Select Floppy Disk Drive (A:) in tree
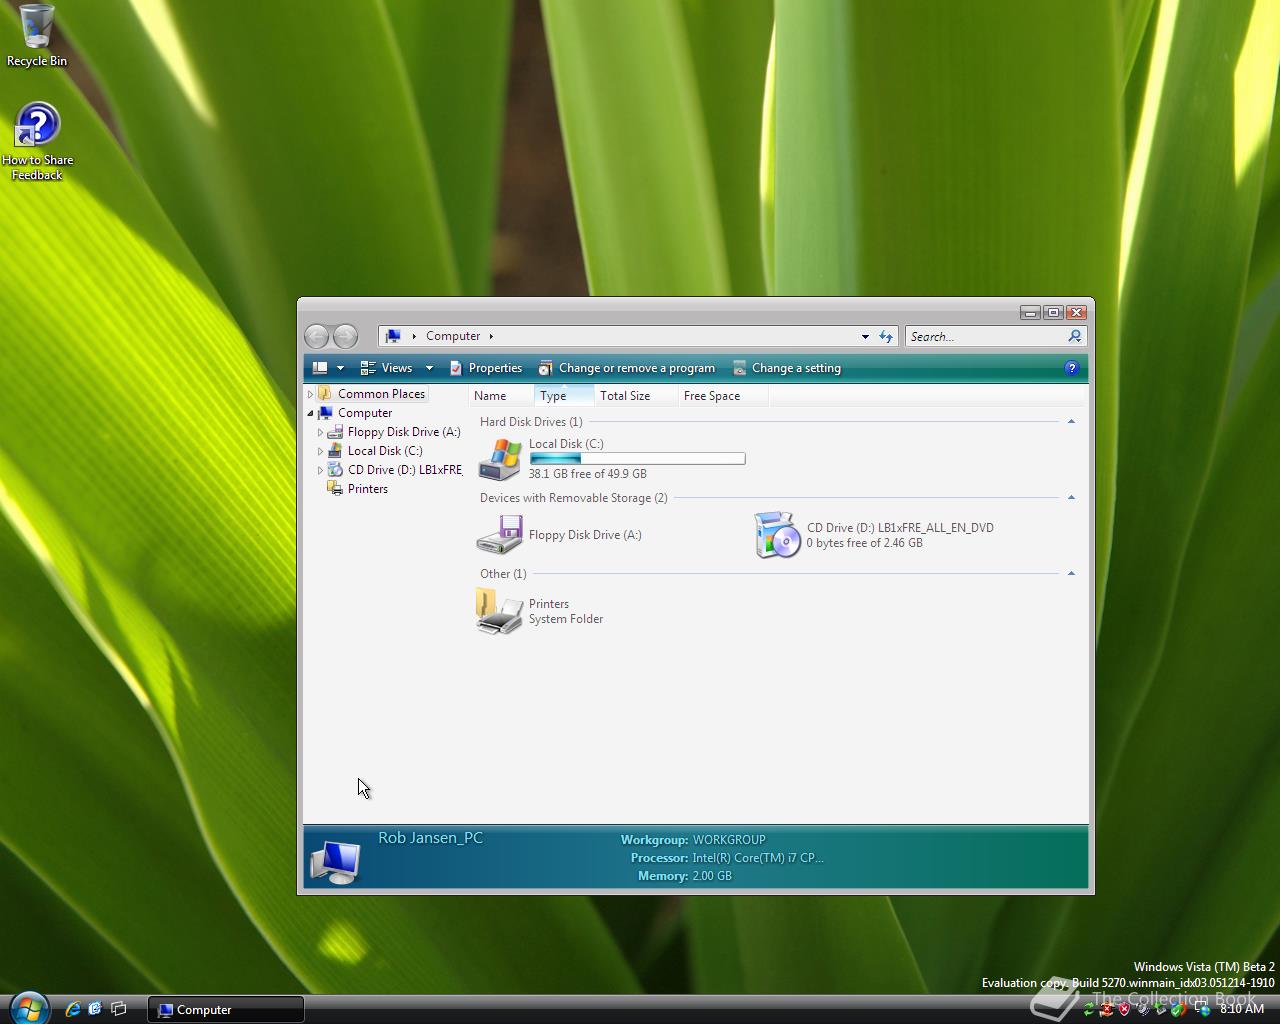1280x1024 pixels. pyautogui.click(x=404, y=432)
